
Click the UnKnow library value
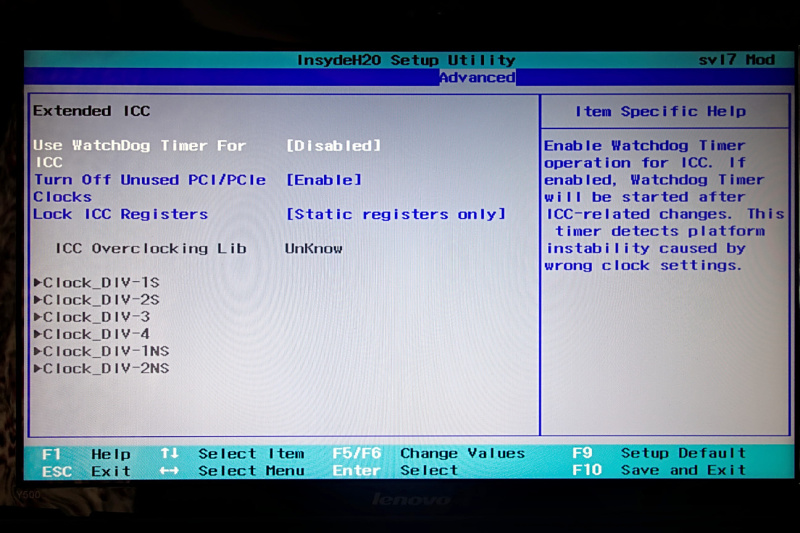click(x=313, y=248)
